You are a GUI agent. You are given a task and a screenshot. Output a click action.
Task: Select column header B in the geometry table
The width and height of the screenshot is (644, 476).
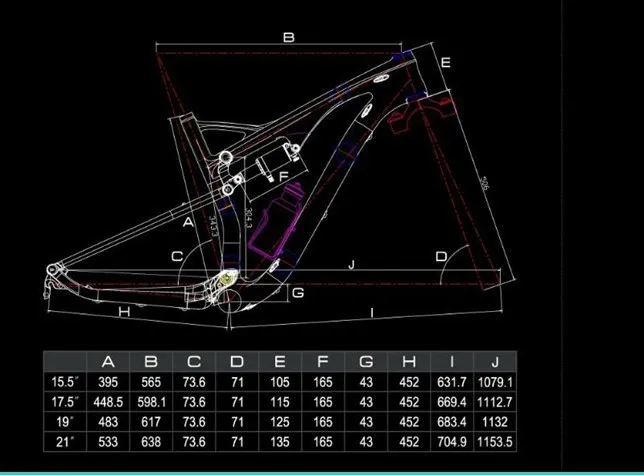[x=151, y=362]
